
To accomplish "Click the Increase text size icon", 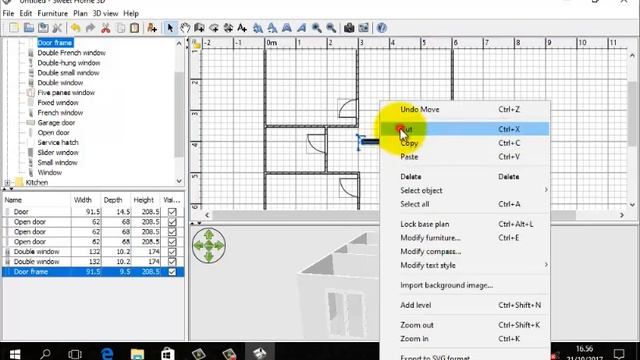I will click(258, 28).
